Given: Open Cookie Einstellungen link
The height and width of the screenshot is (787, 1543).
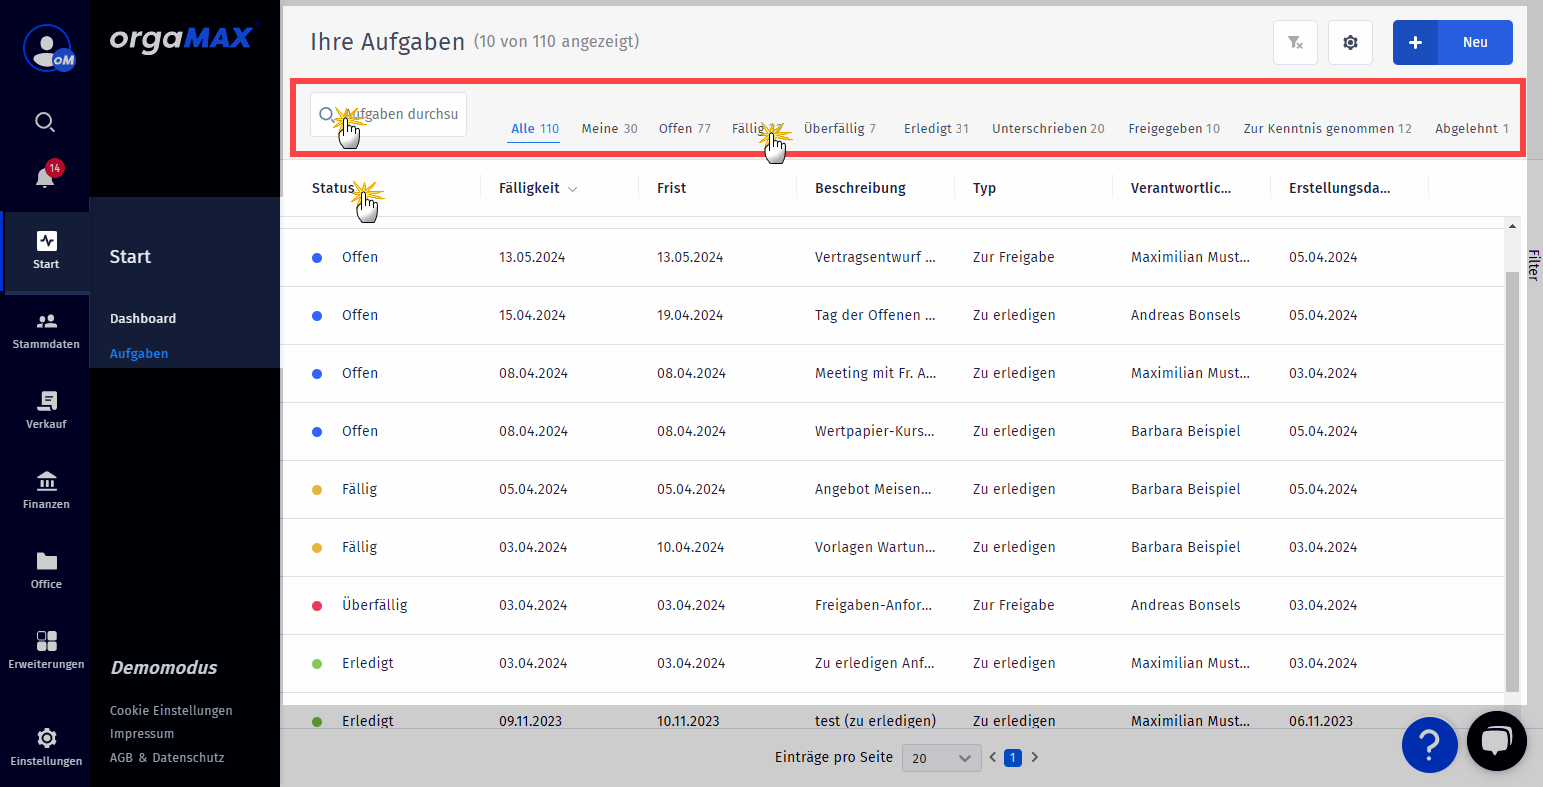Looking at the screenshot, I should tap(171, 711).
